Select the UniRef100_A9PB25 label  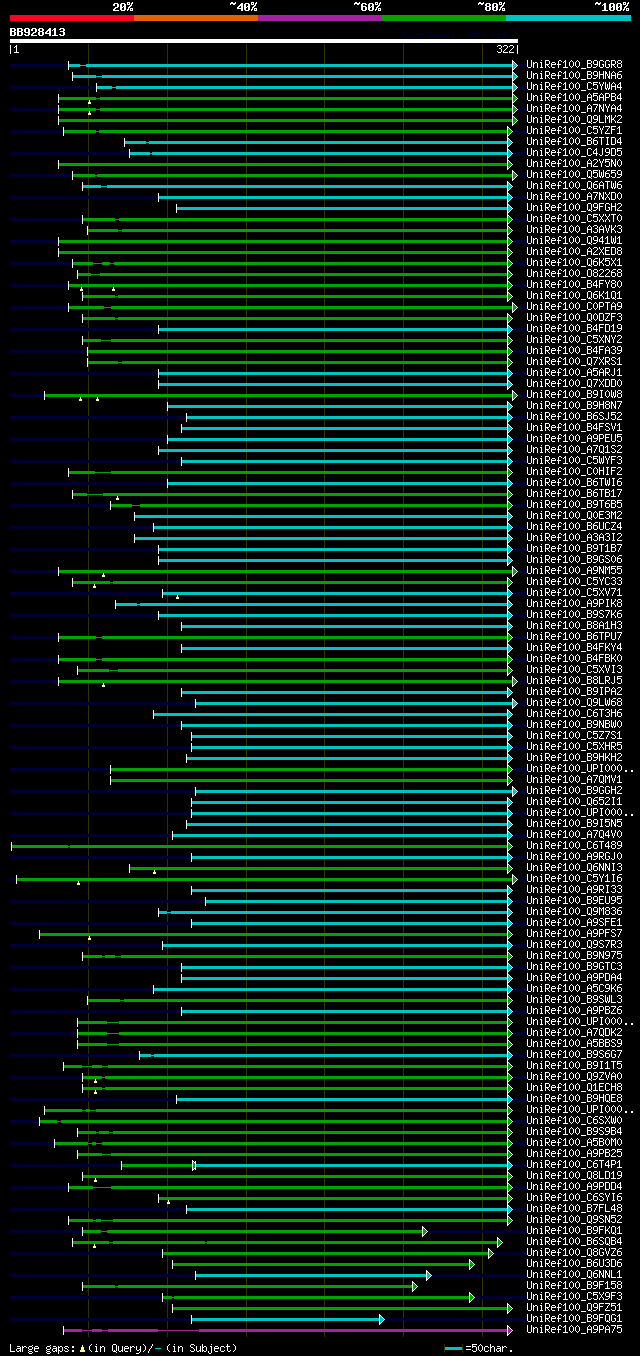click(x=574, y=1153)
